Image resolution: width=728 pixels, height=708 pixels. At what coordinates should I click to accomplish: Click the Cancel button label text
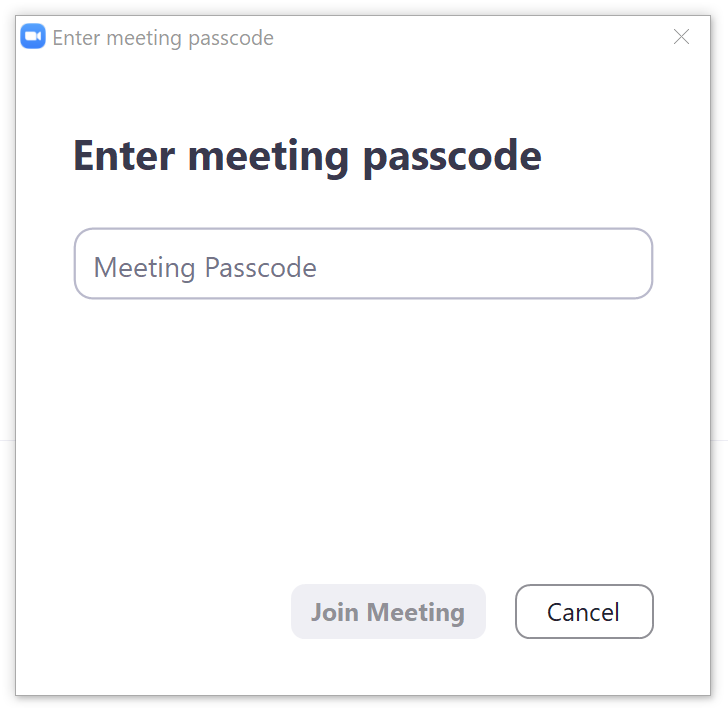[583, 612]
